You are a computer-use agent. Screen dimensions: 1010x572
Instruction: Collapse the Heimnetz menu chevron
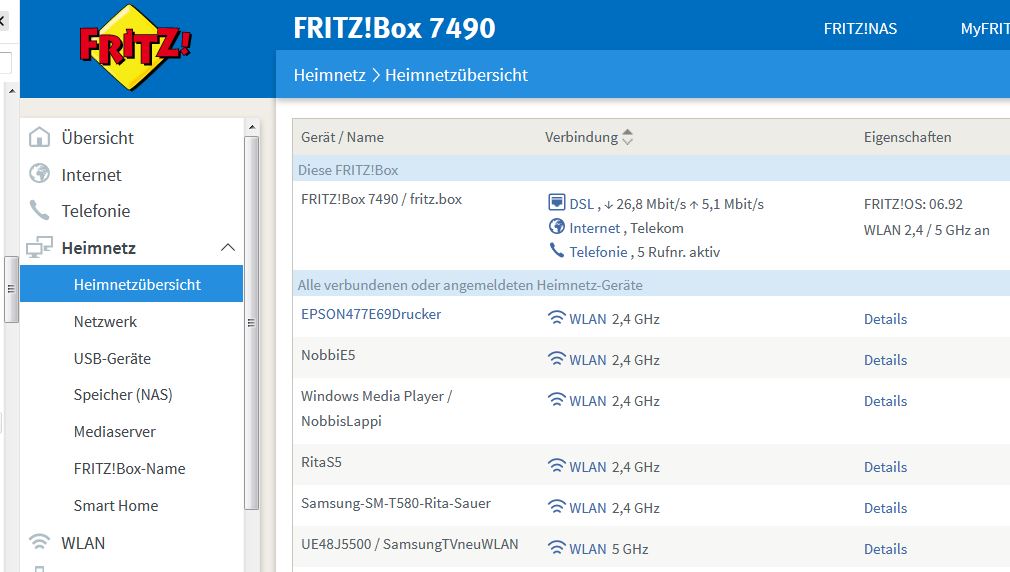228,247
